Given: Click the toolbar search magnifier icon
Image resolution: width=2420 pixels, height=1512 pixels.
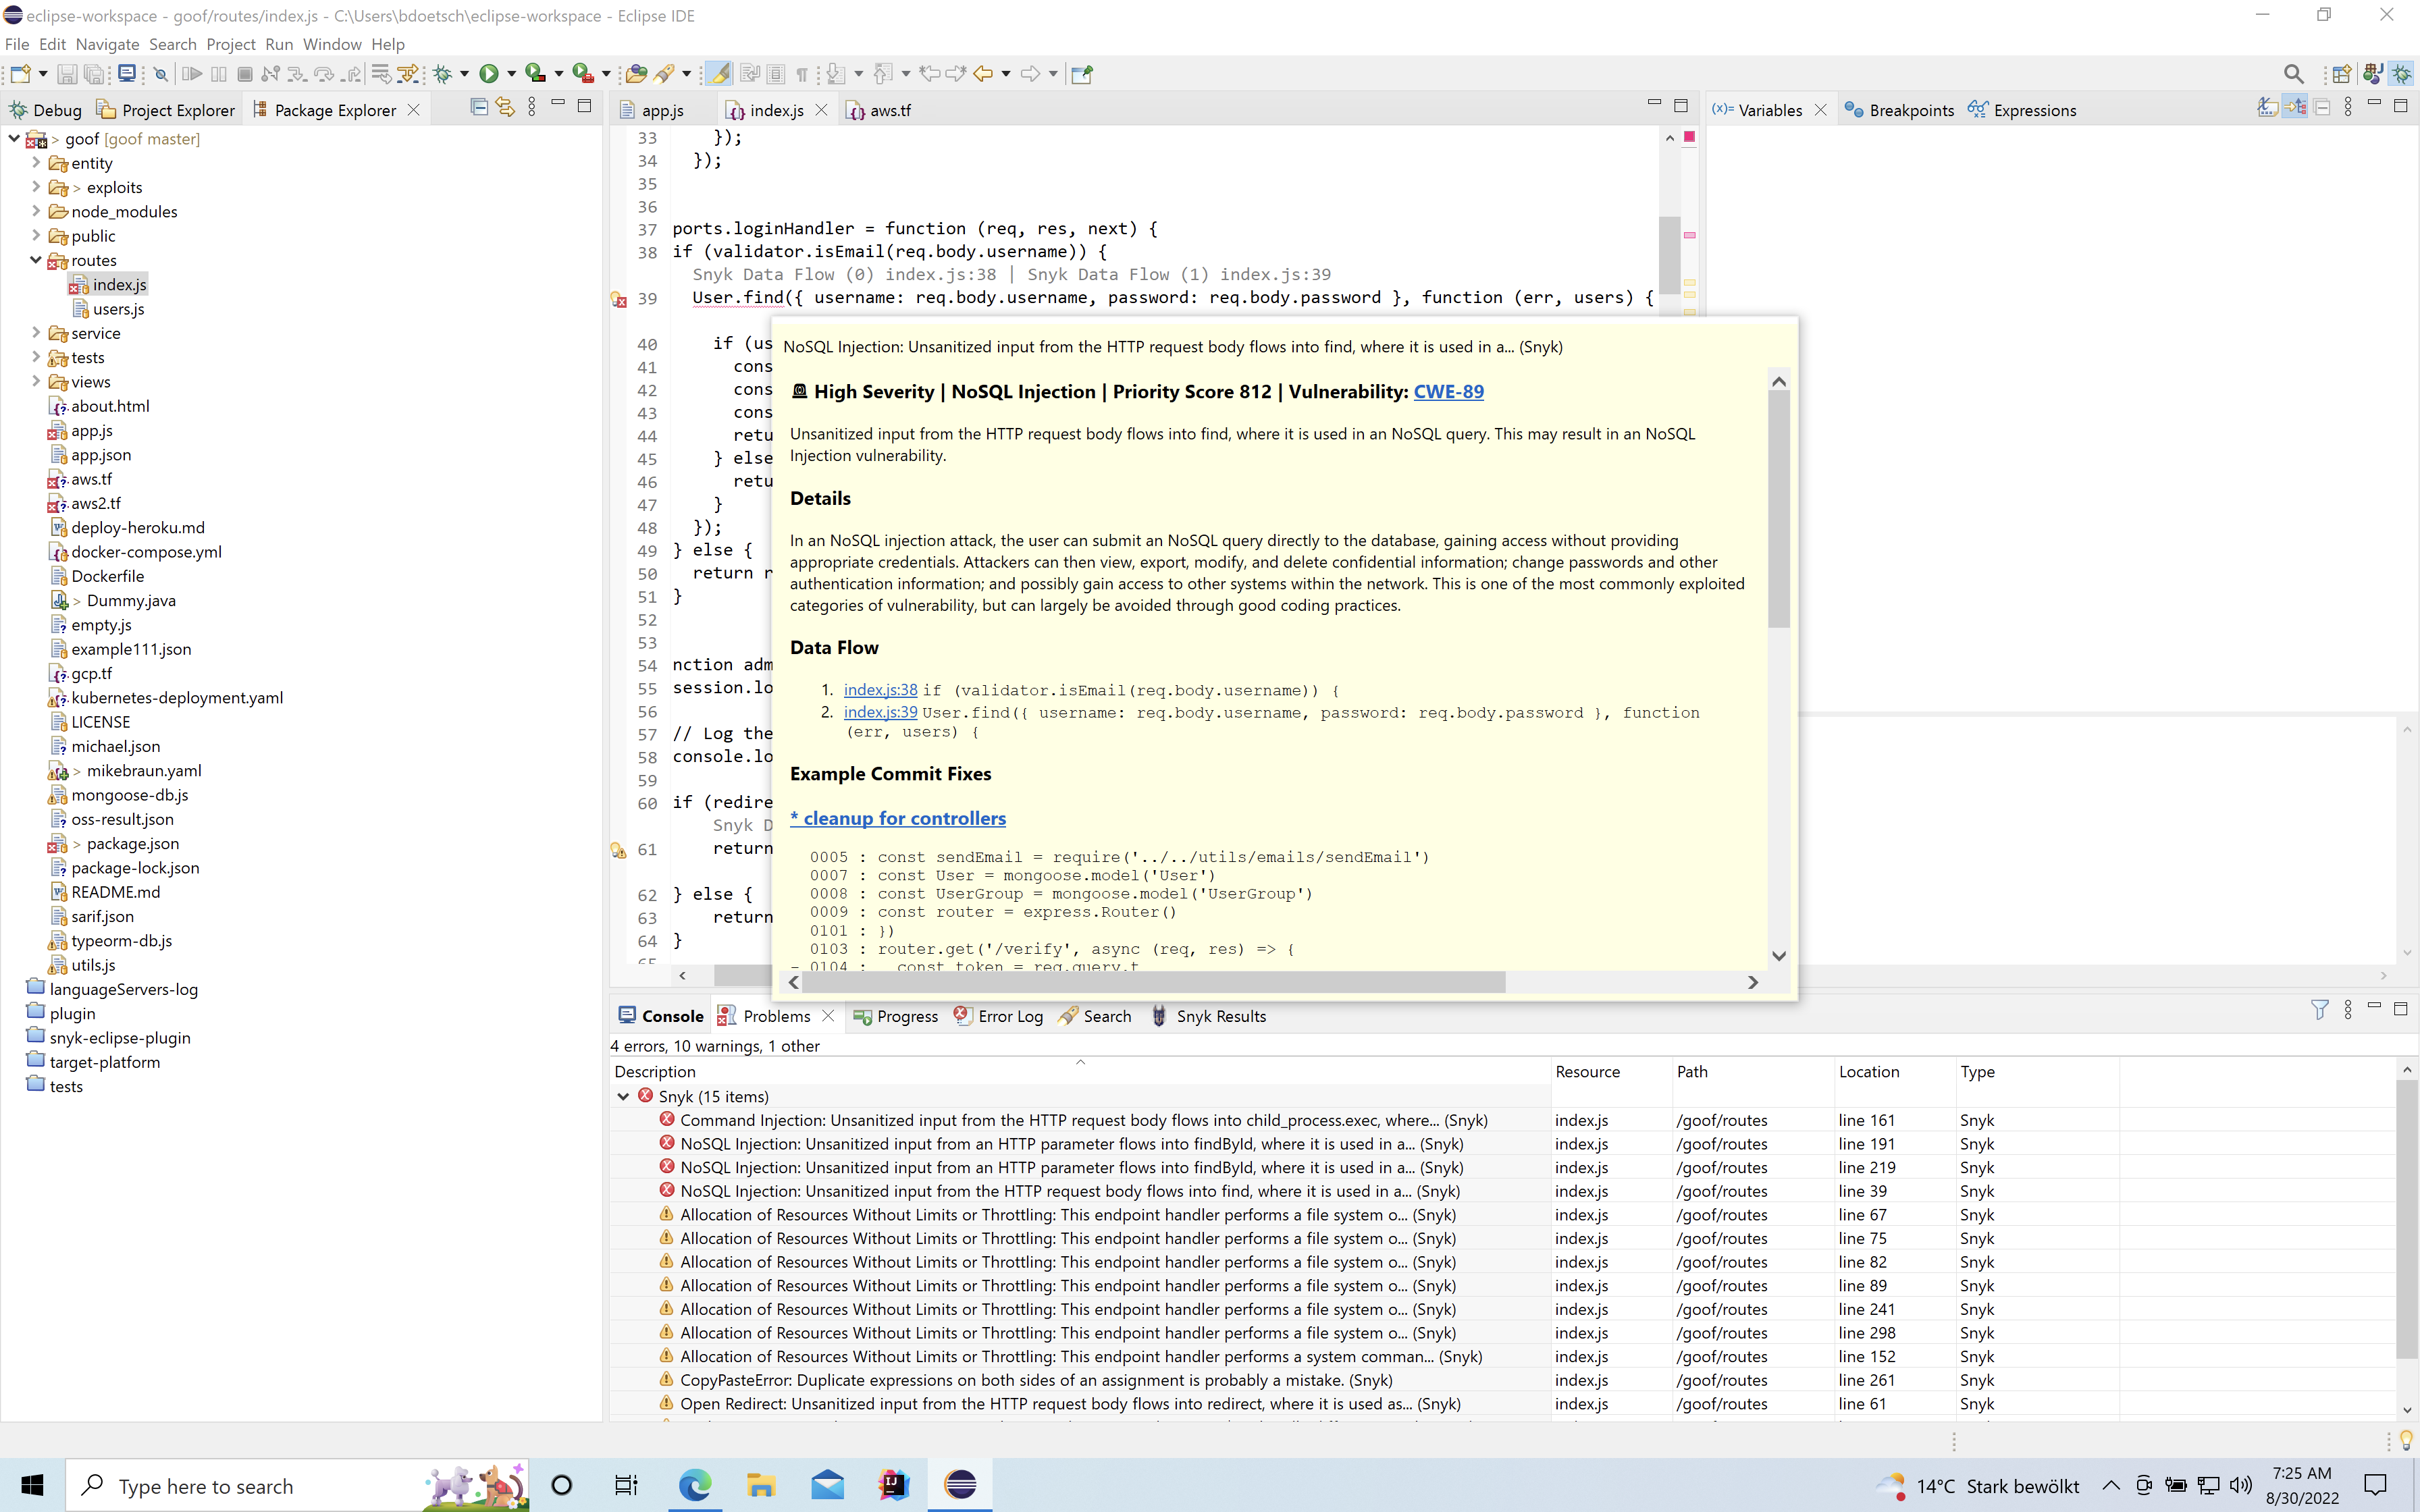Looking at the screenshot, I should pos(2293,74).
